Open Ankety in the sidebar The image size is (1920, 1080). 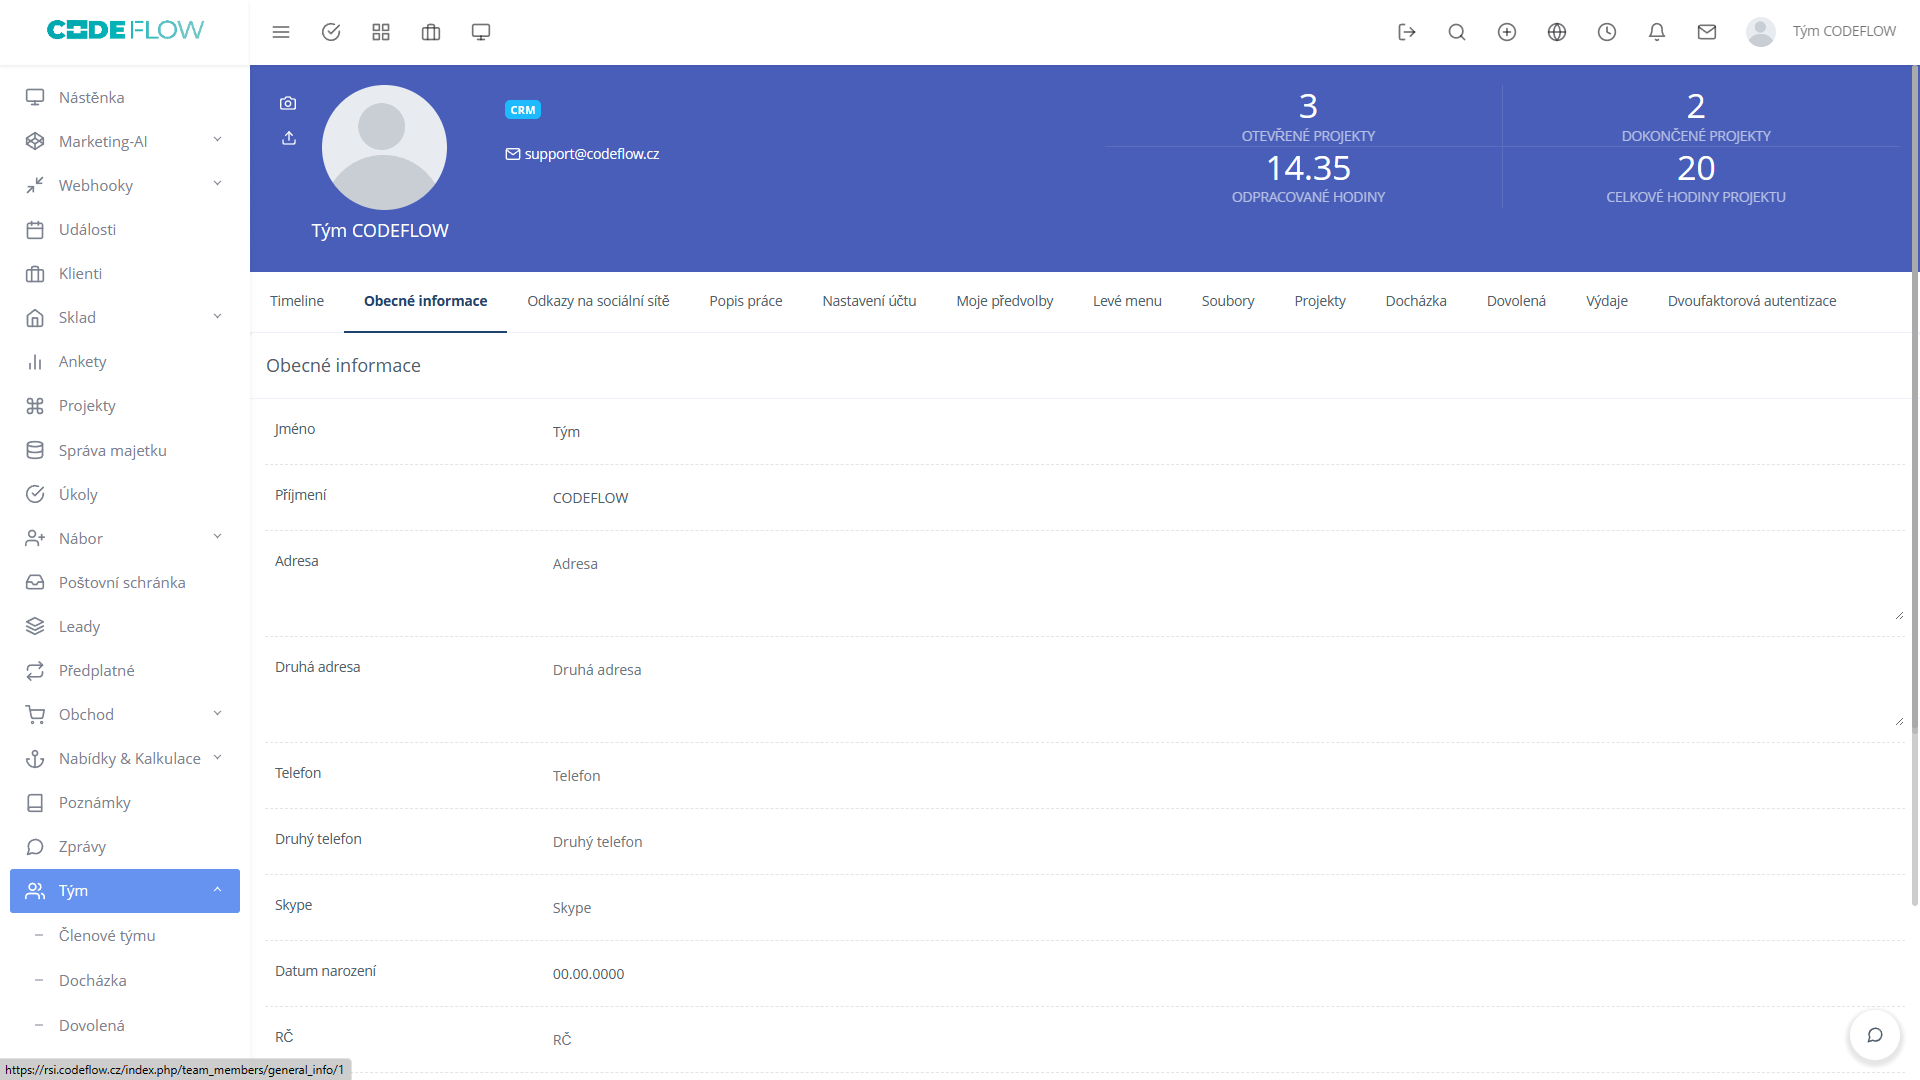125,361
